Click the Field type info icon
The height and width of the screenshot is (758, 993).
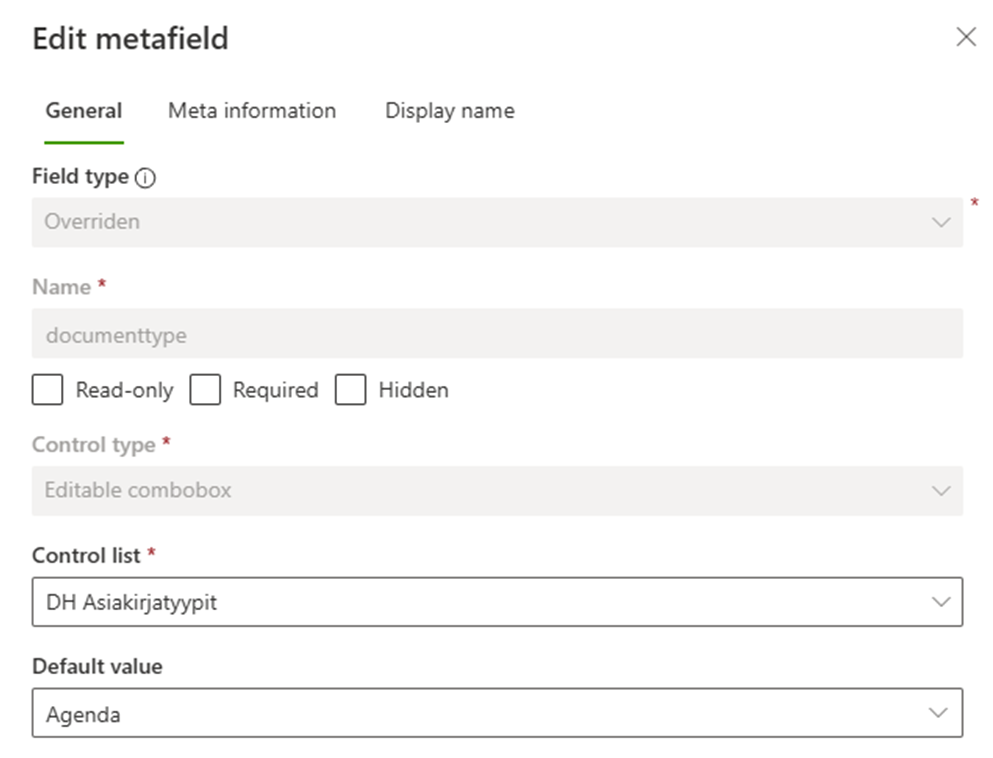pyautogui.click(x=145, y=178)
